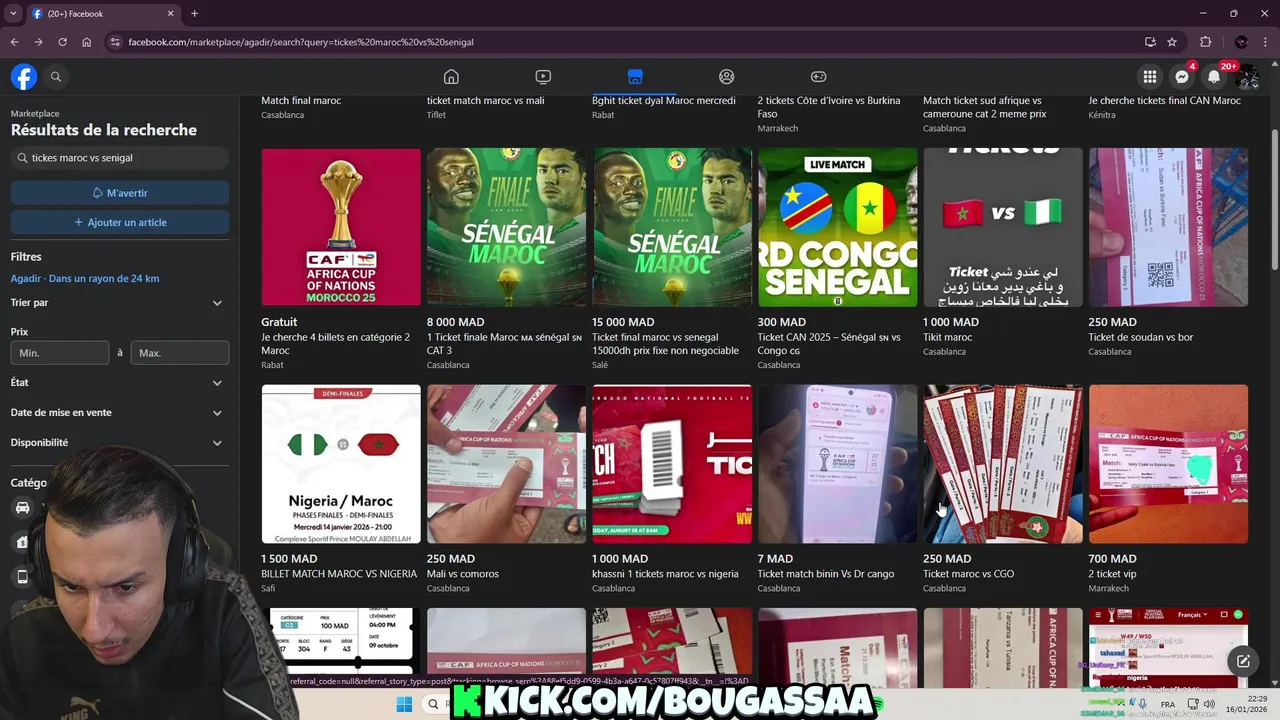The image size is (1280, 720).
Task: Open the 300 MAD RD Congo Senegal listing
Action: pyautogui.click(x=838, y=259)
